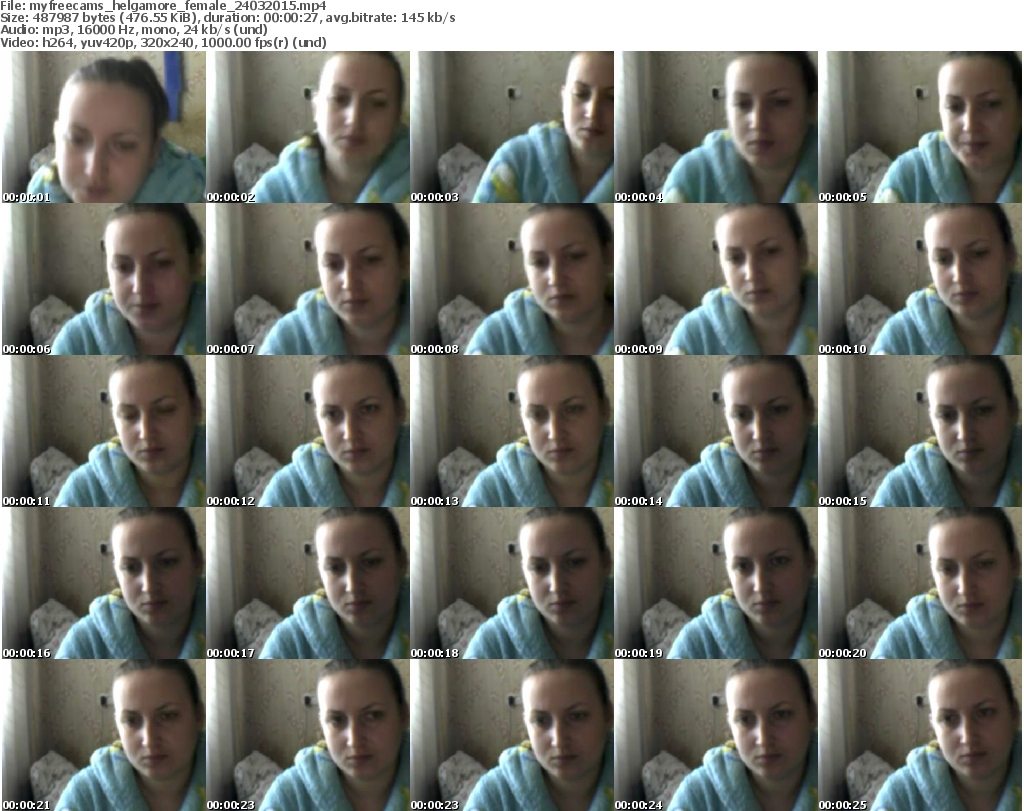Open the thumbnail marked 00:00:20
Screen dimensions: 1024x811
(x=920, y=583)
